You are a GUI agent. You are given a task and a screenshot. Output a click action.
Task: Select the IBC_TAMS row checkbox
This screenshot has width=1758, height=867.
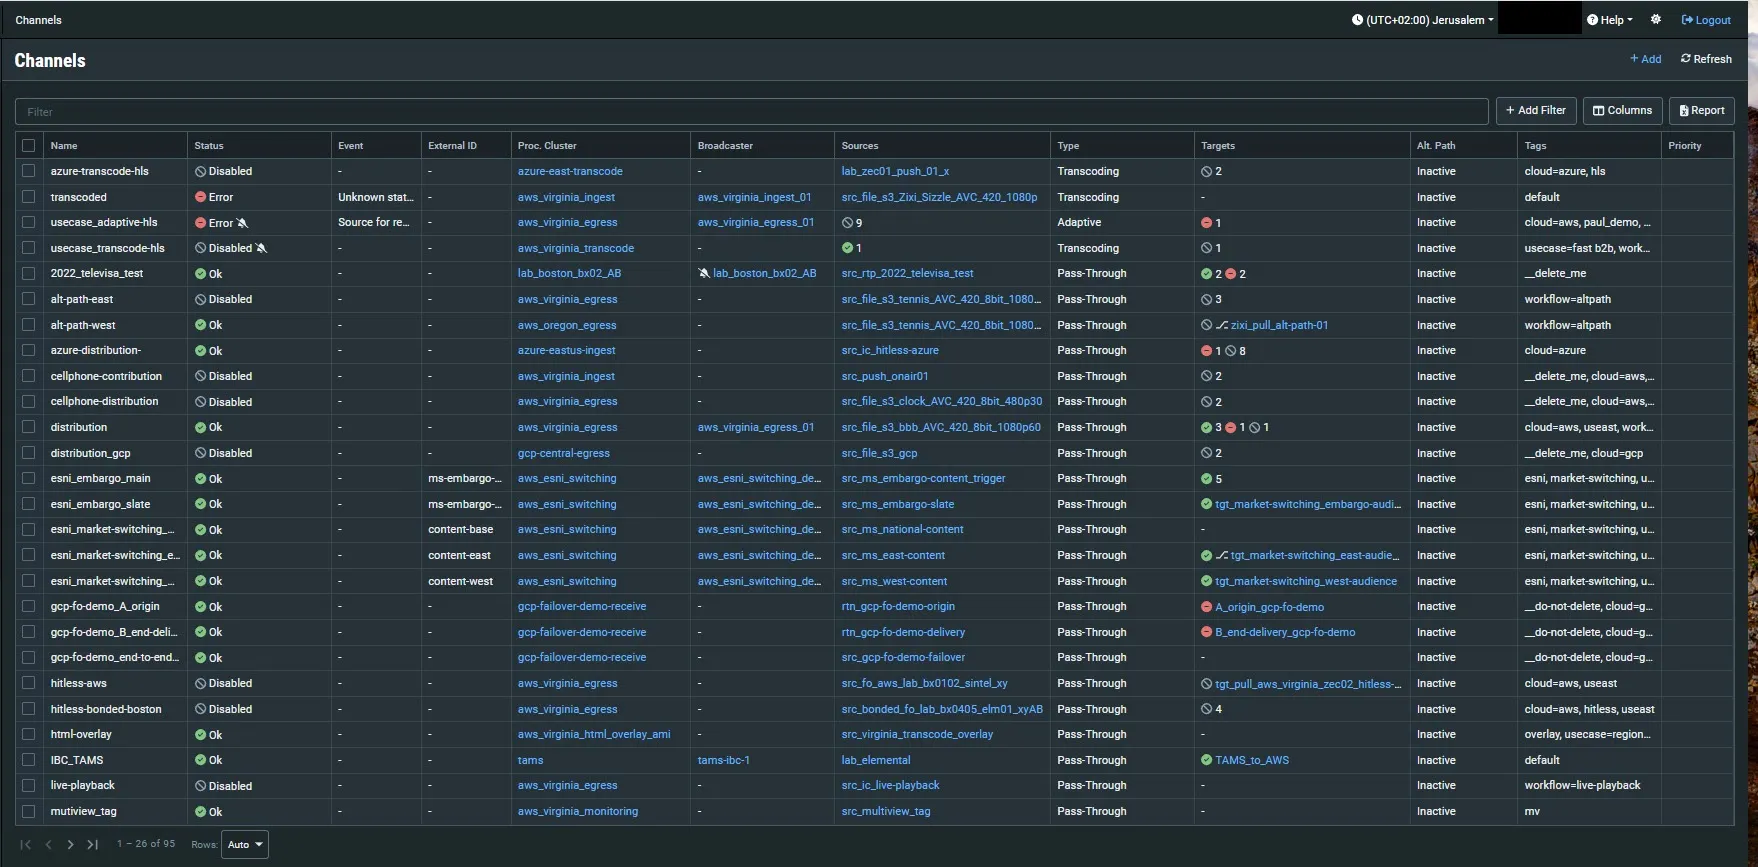28,760
